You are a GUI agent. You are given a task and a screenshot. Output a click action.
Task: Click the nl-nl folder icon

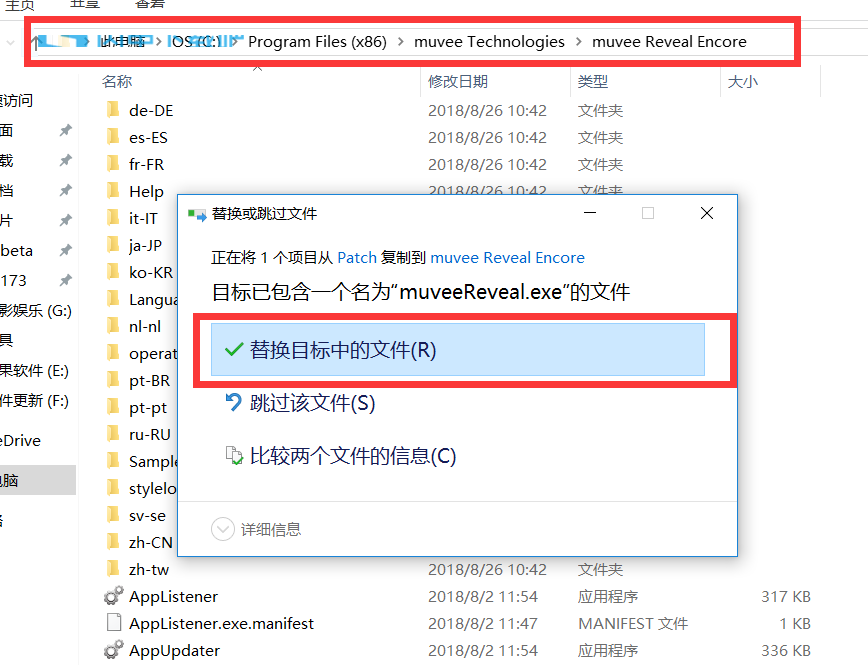point(113,326)
